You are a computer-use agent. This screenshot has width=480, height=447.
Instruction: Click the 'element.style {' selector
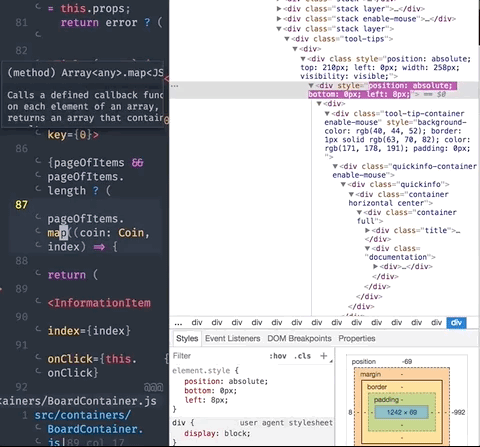pyautogui.click(x=205, y=370)
